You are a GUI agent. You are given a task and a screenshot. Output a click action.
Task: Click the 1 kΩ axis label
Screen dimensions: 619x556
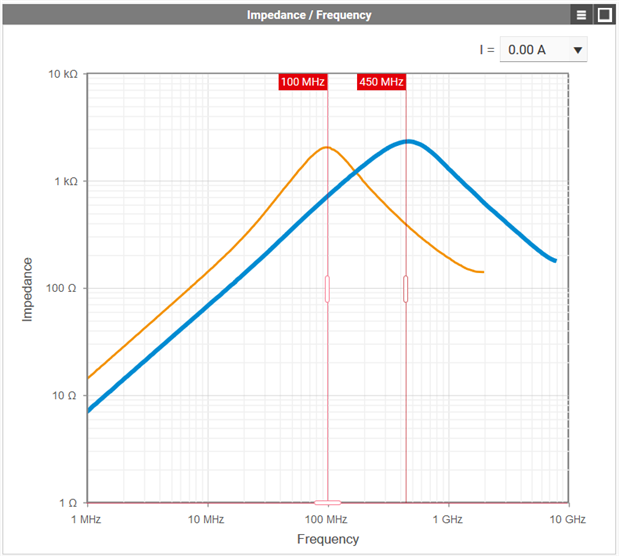coord(66,181)
